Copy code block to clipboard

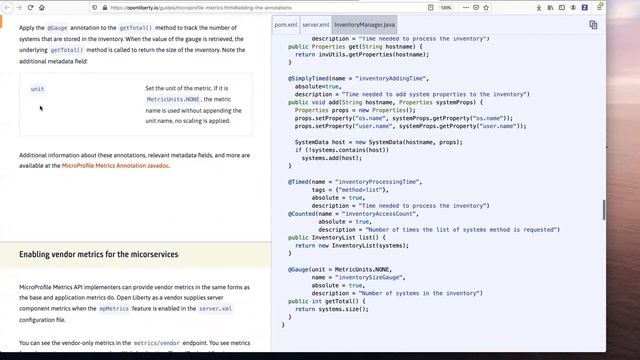(x=593, y=25)
